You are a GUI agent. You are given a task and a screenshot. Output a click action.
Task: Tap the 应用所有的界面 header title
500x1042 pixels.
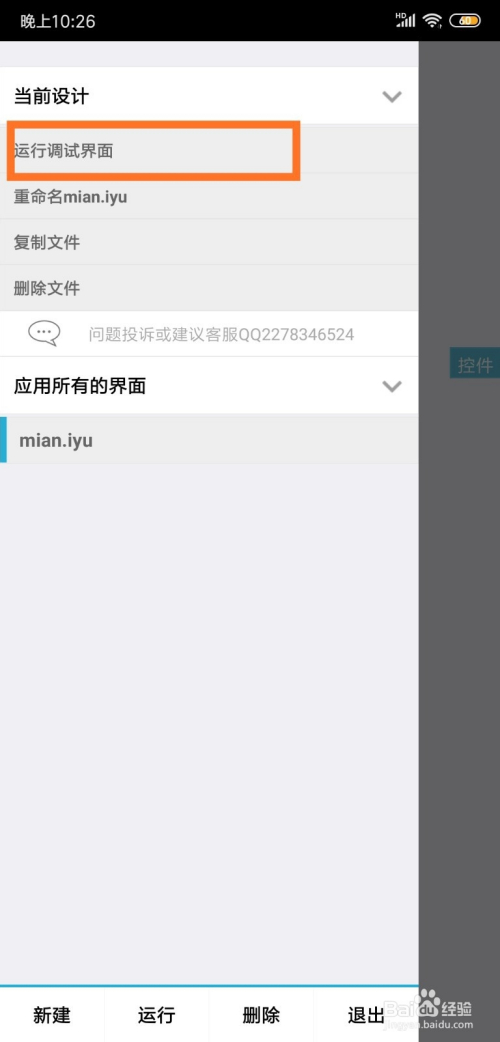coord(80,386)
